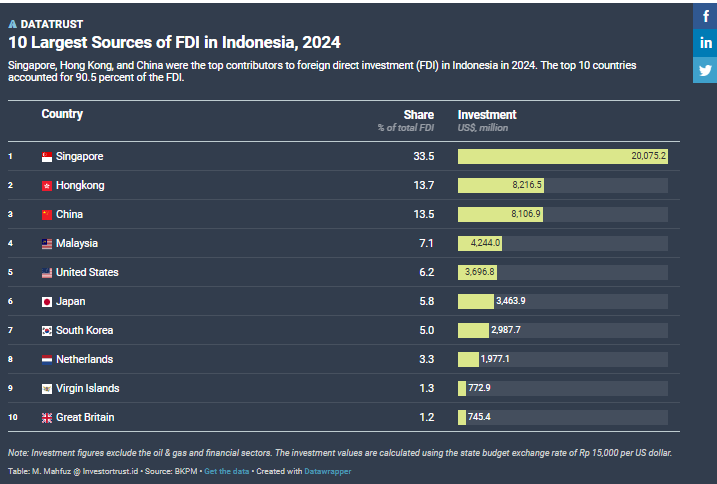Click the Virgin Islands flag icon
This screenshot has height=484, width=717.
pyautogui.click(x=46, y=389)
